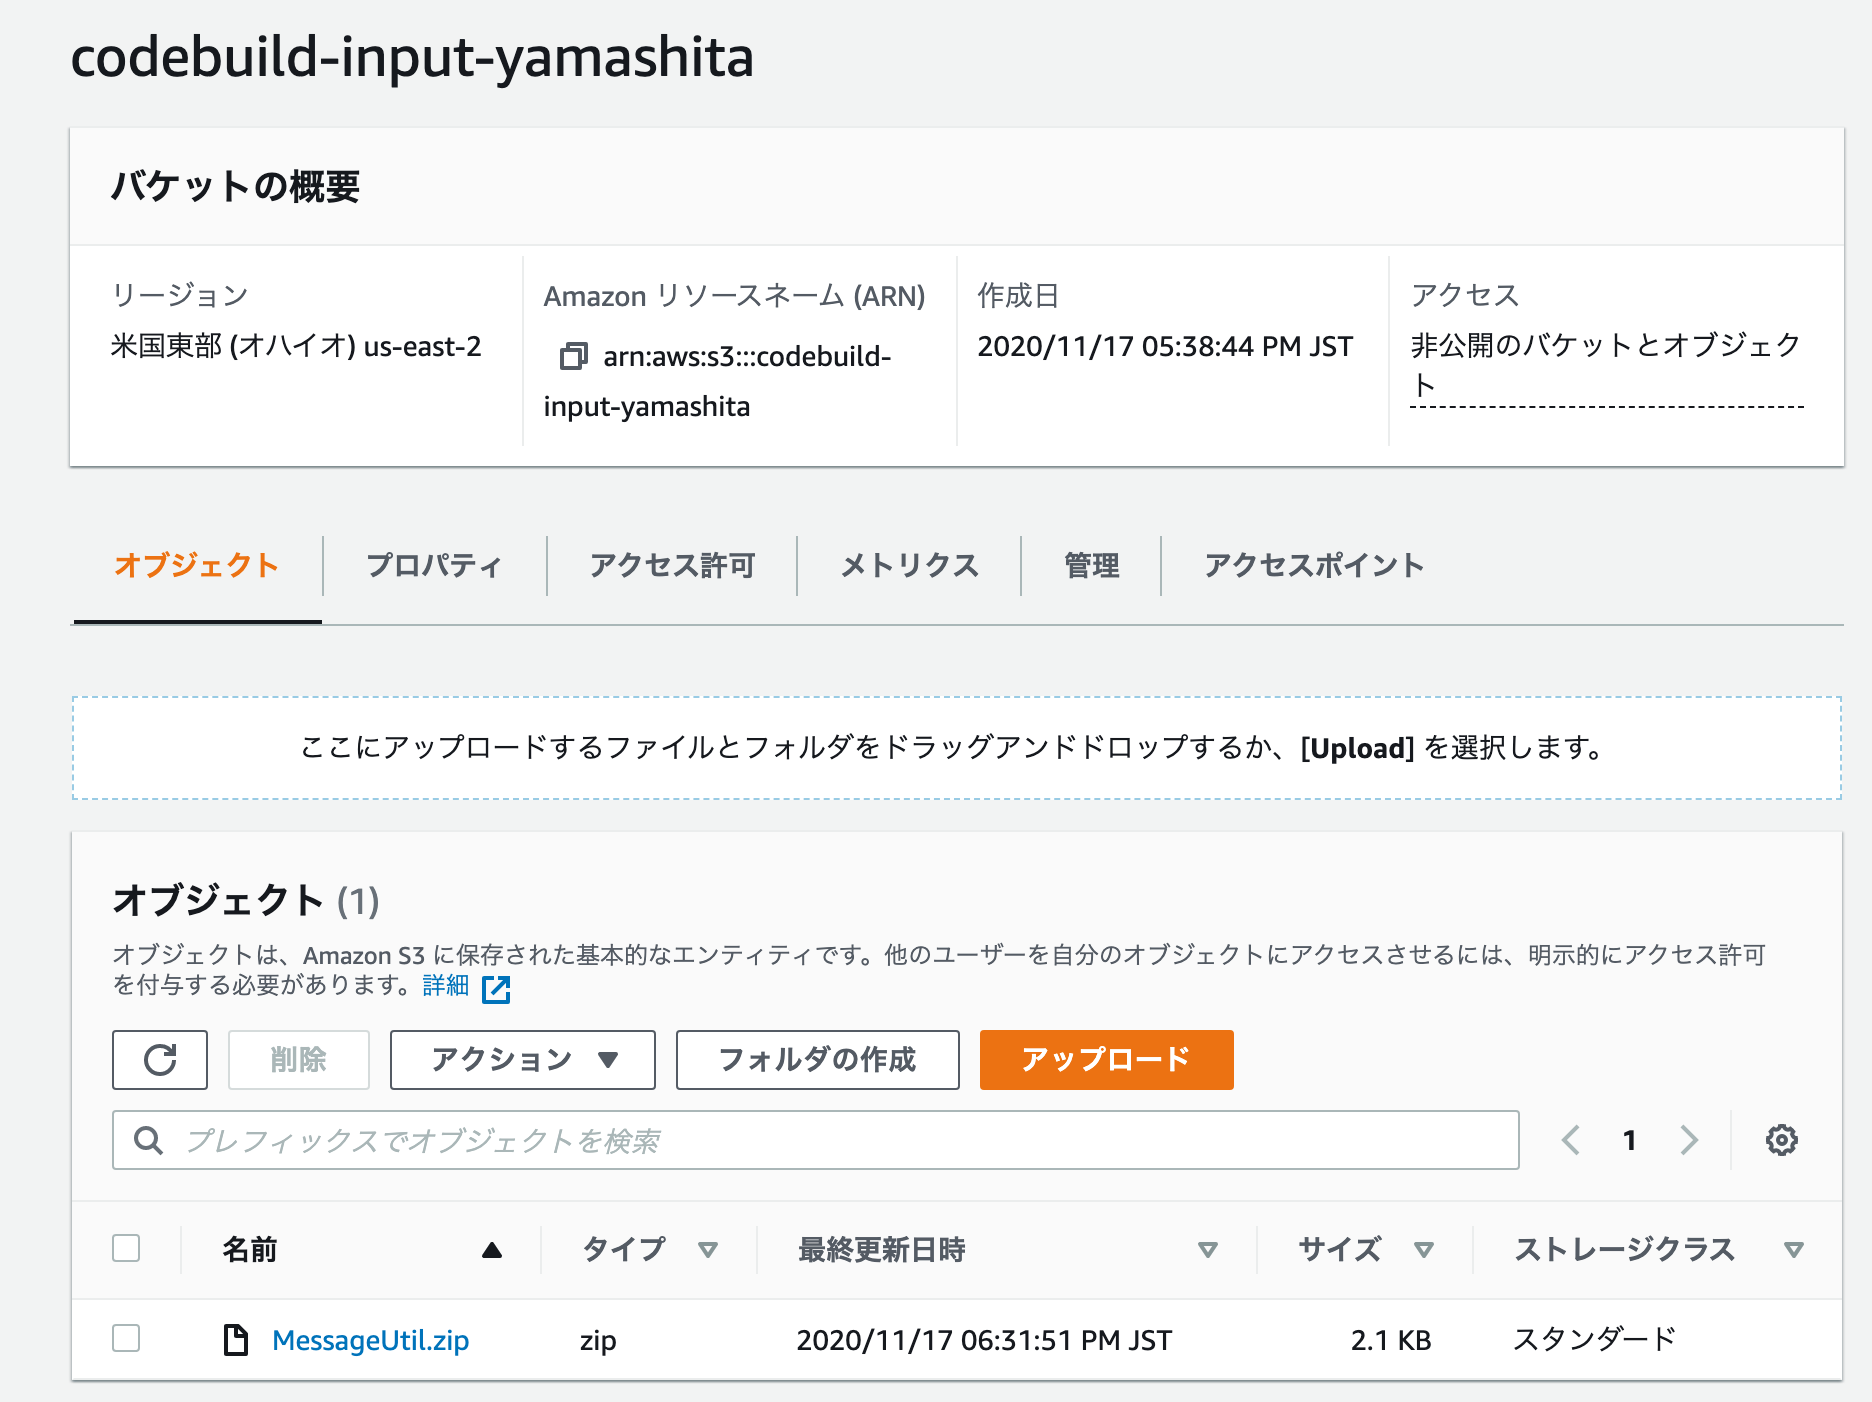Click the search magnifier icon
This screenshot has height=1402, width=1872.
148,1140
